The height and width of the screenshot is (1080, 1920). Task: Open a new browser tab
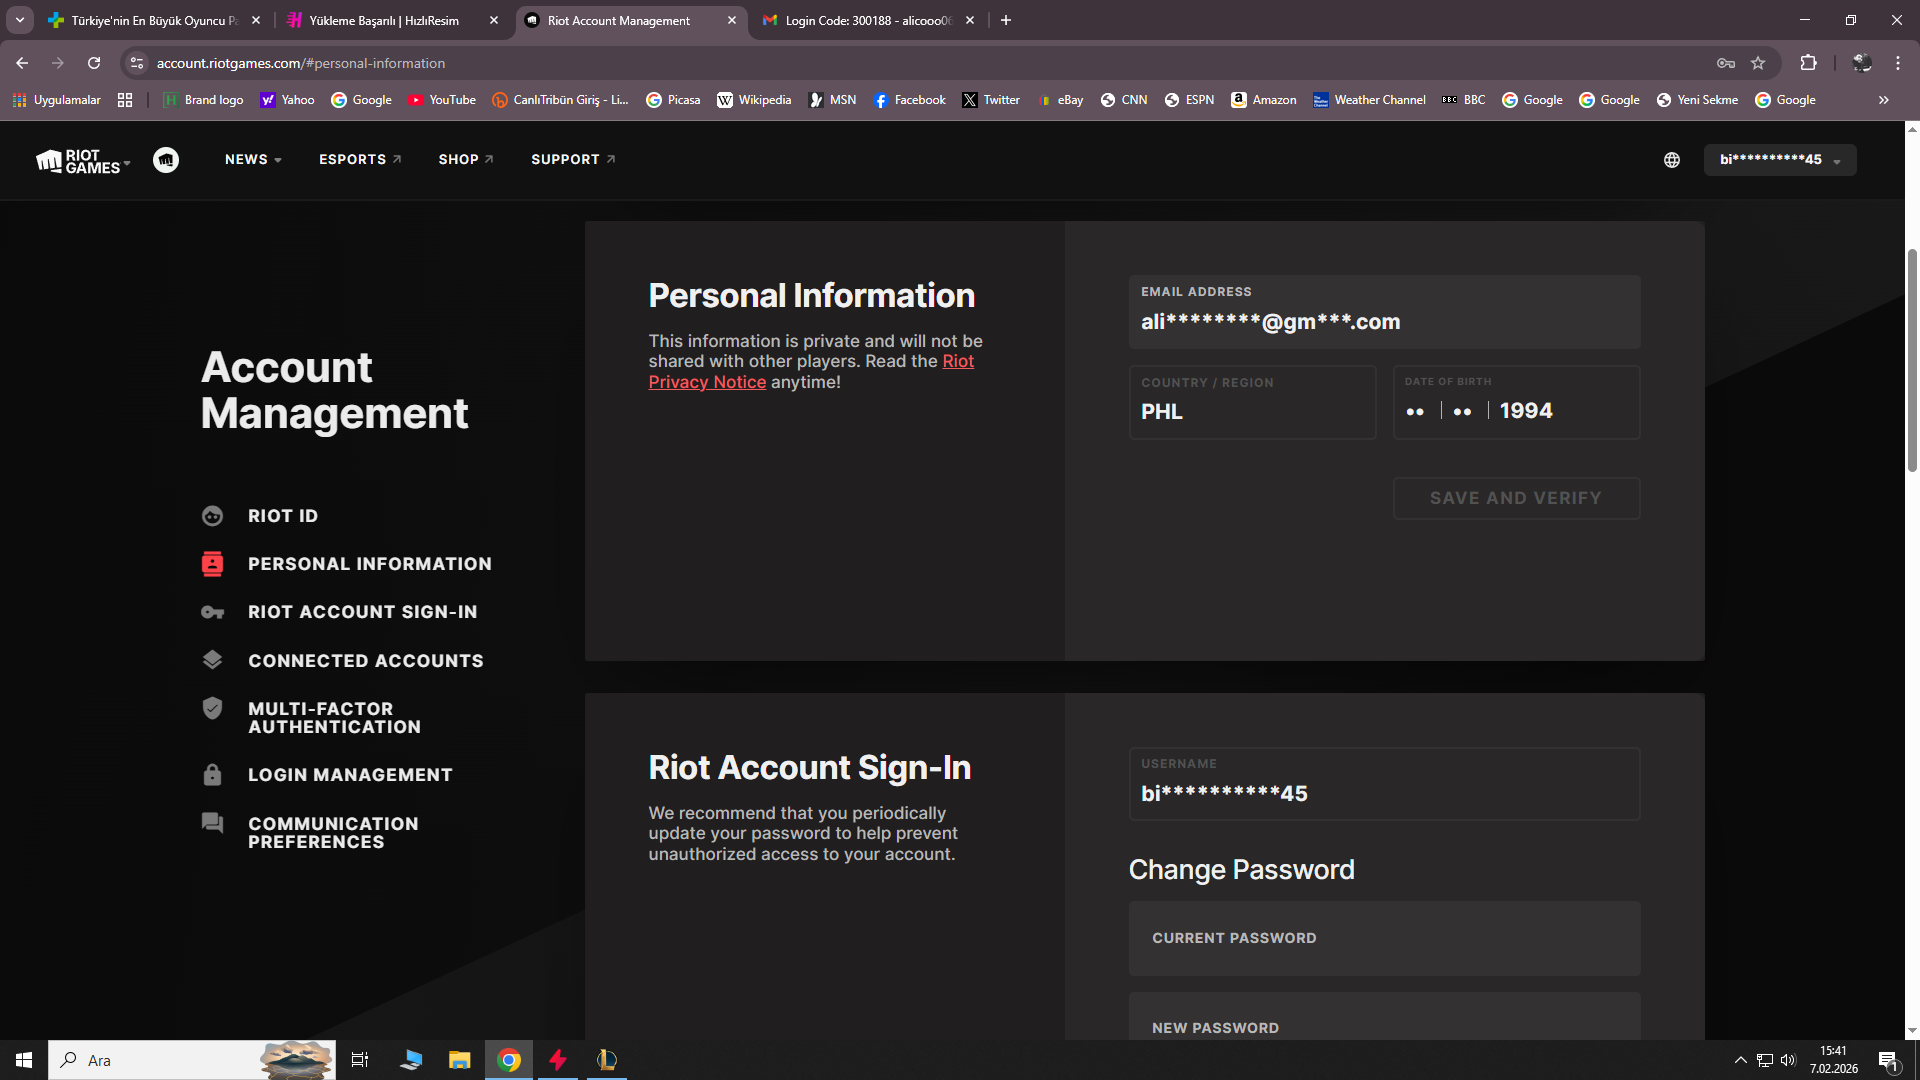[1006, 20]
